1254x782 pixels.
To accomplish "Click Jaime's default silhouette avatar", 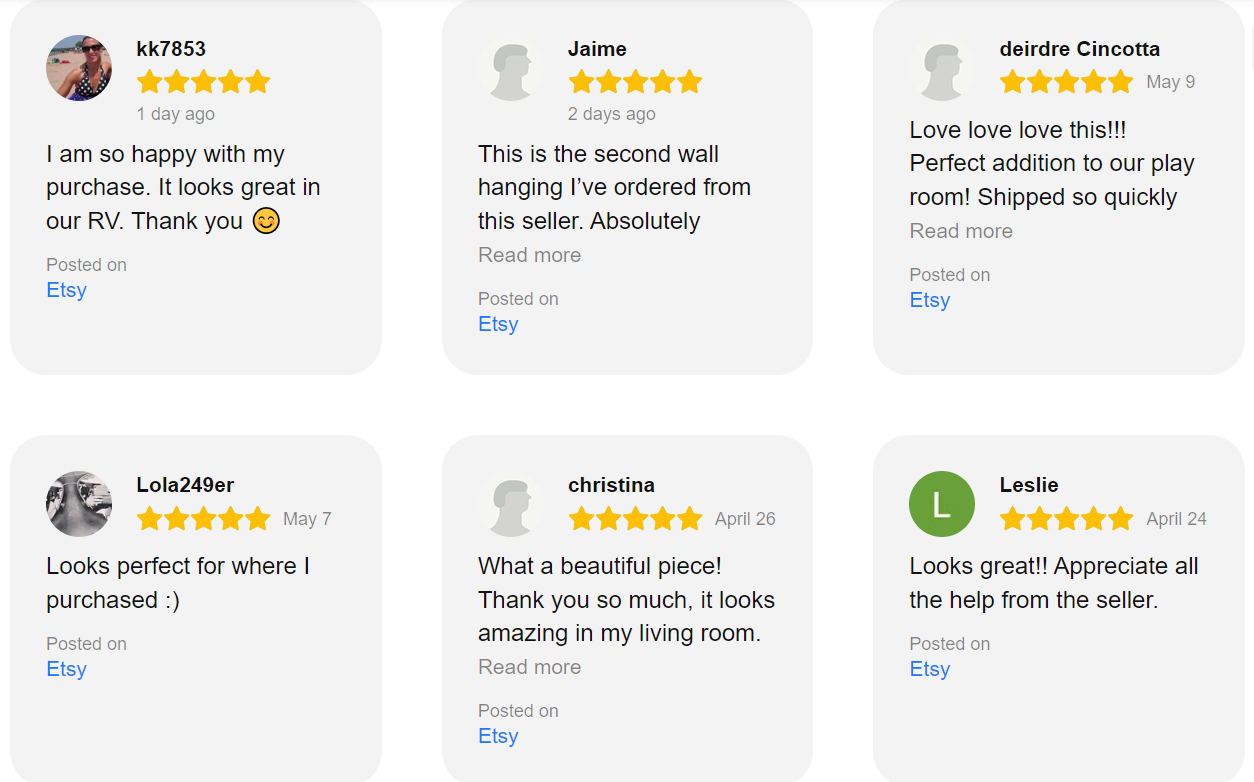I will pyautogui.click(x=511, y=68).
